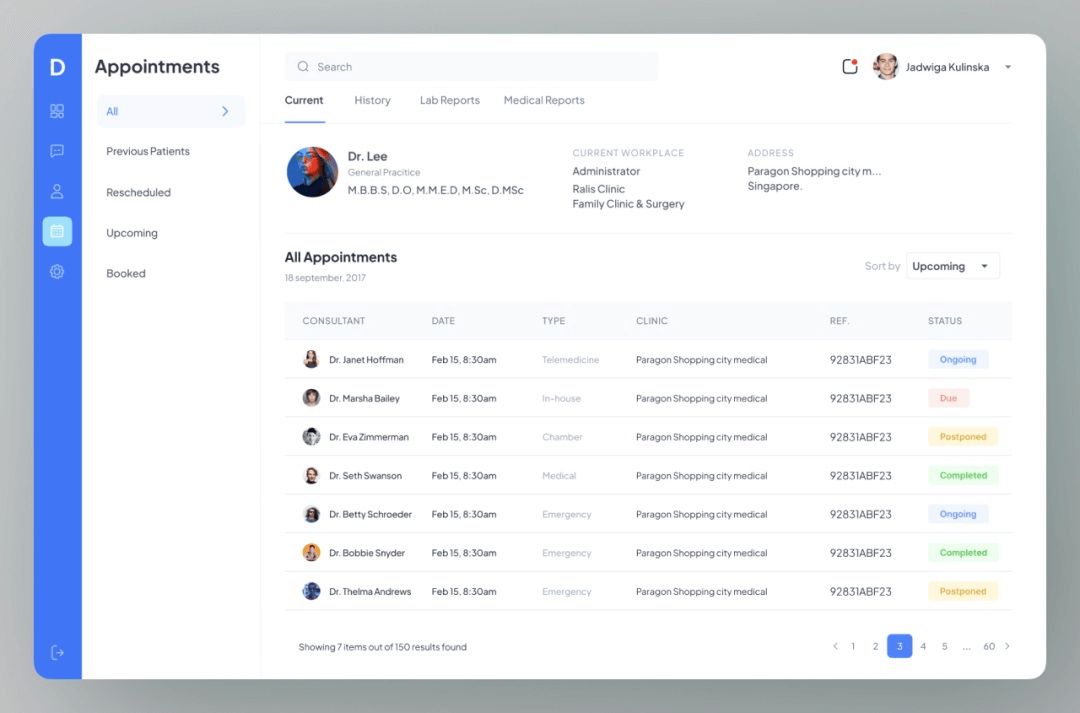Switch to the History tab
The image size is (1080, 713).
[373, 100]
